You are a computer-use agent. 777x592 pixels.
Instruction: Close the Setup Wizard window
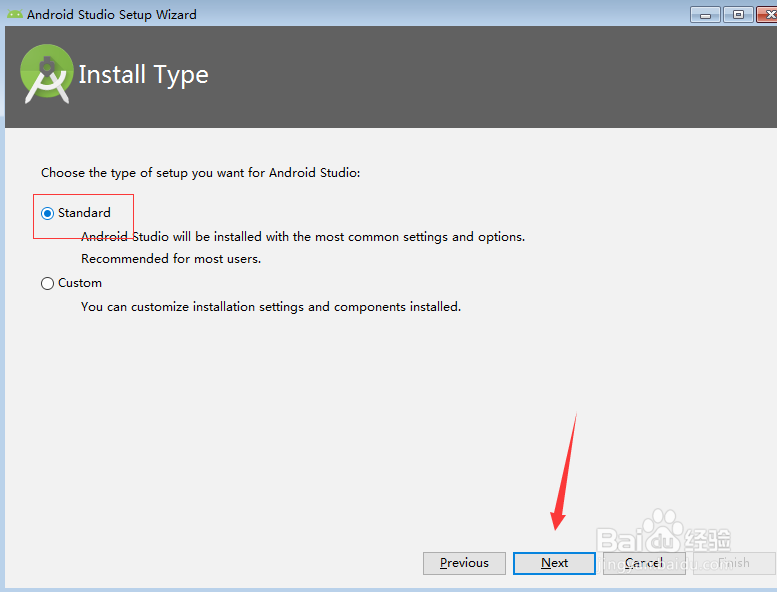coord(768,15)
